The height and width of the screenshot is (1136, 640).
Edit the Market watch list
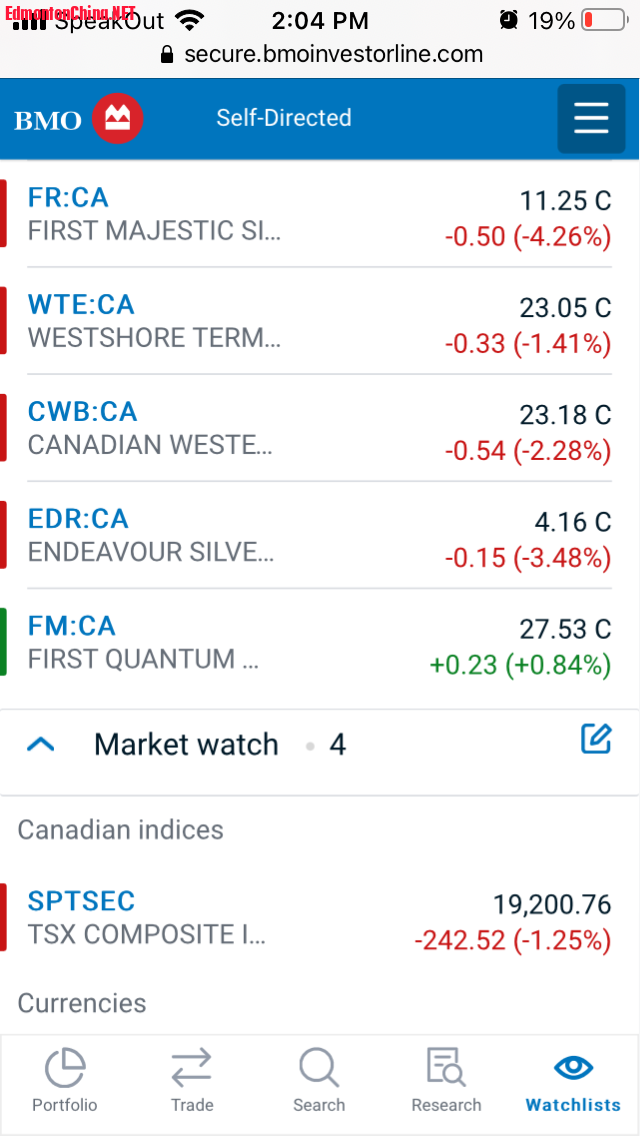click(596, 739)
